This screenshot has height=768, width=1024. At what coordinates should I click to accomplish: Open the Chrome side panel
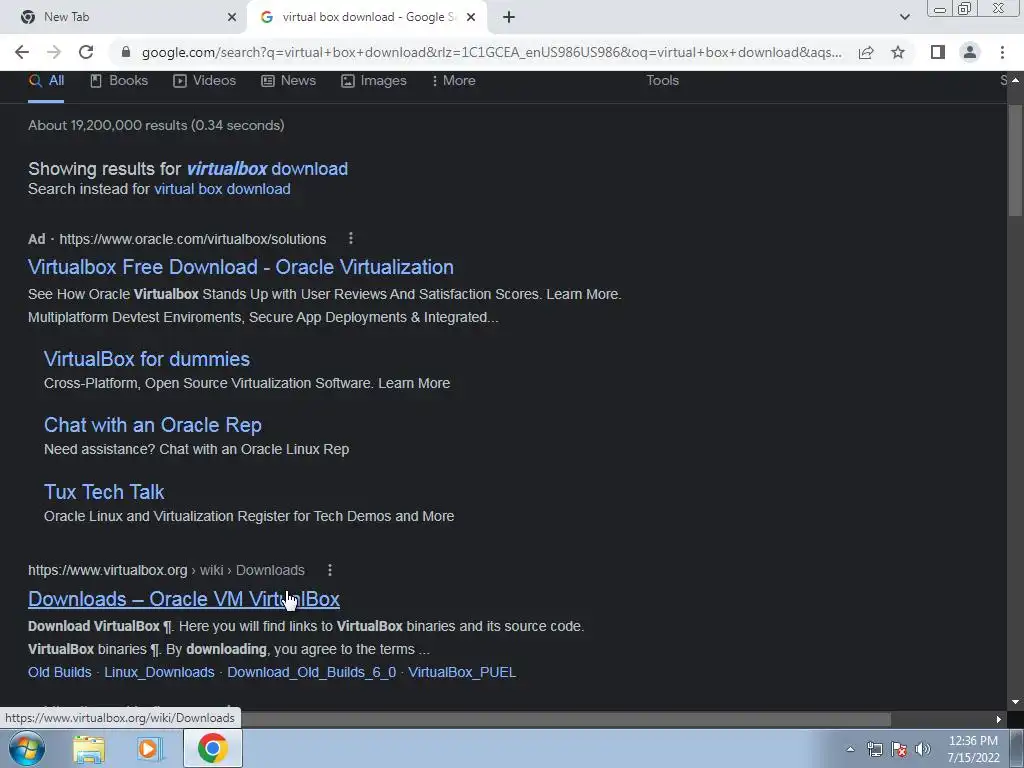click(938, 52)
